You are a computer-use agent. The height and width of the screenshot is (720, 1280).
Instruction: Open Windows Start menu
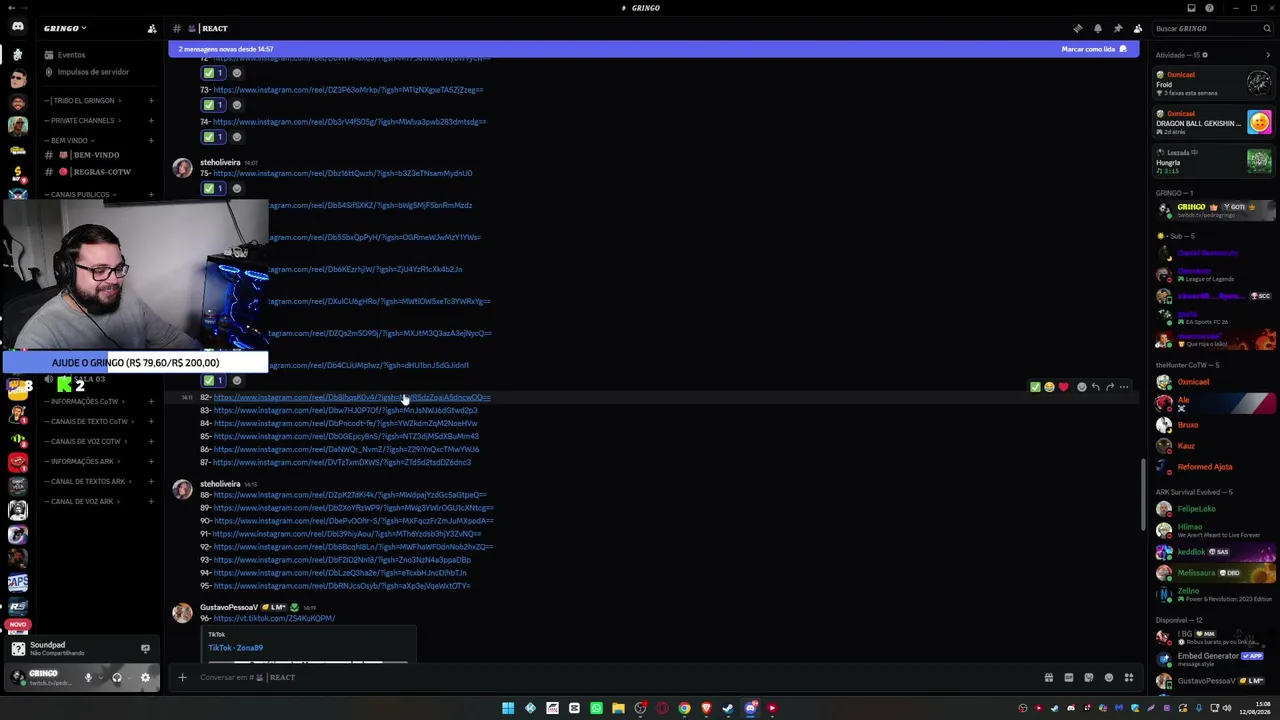(508, 708)
